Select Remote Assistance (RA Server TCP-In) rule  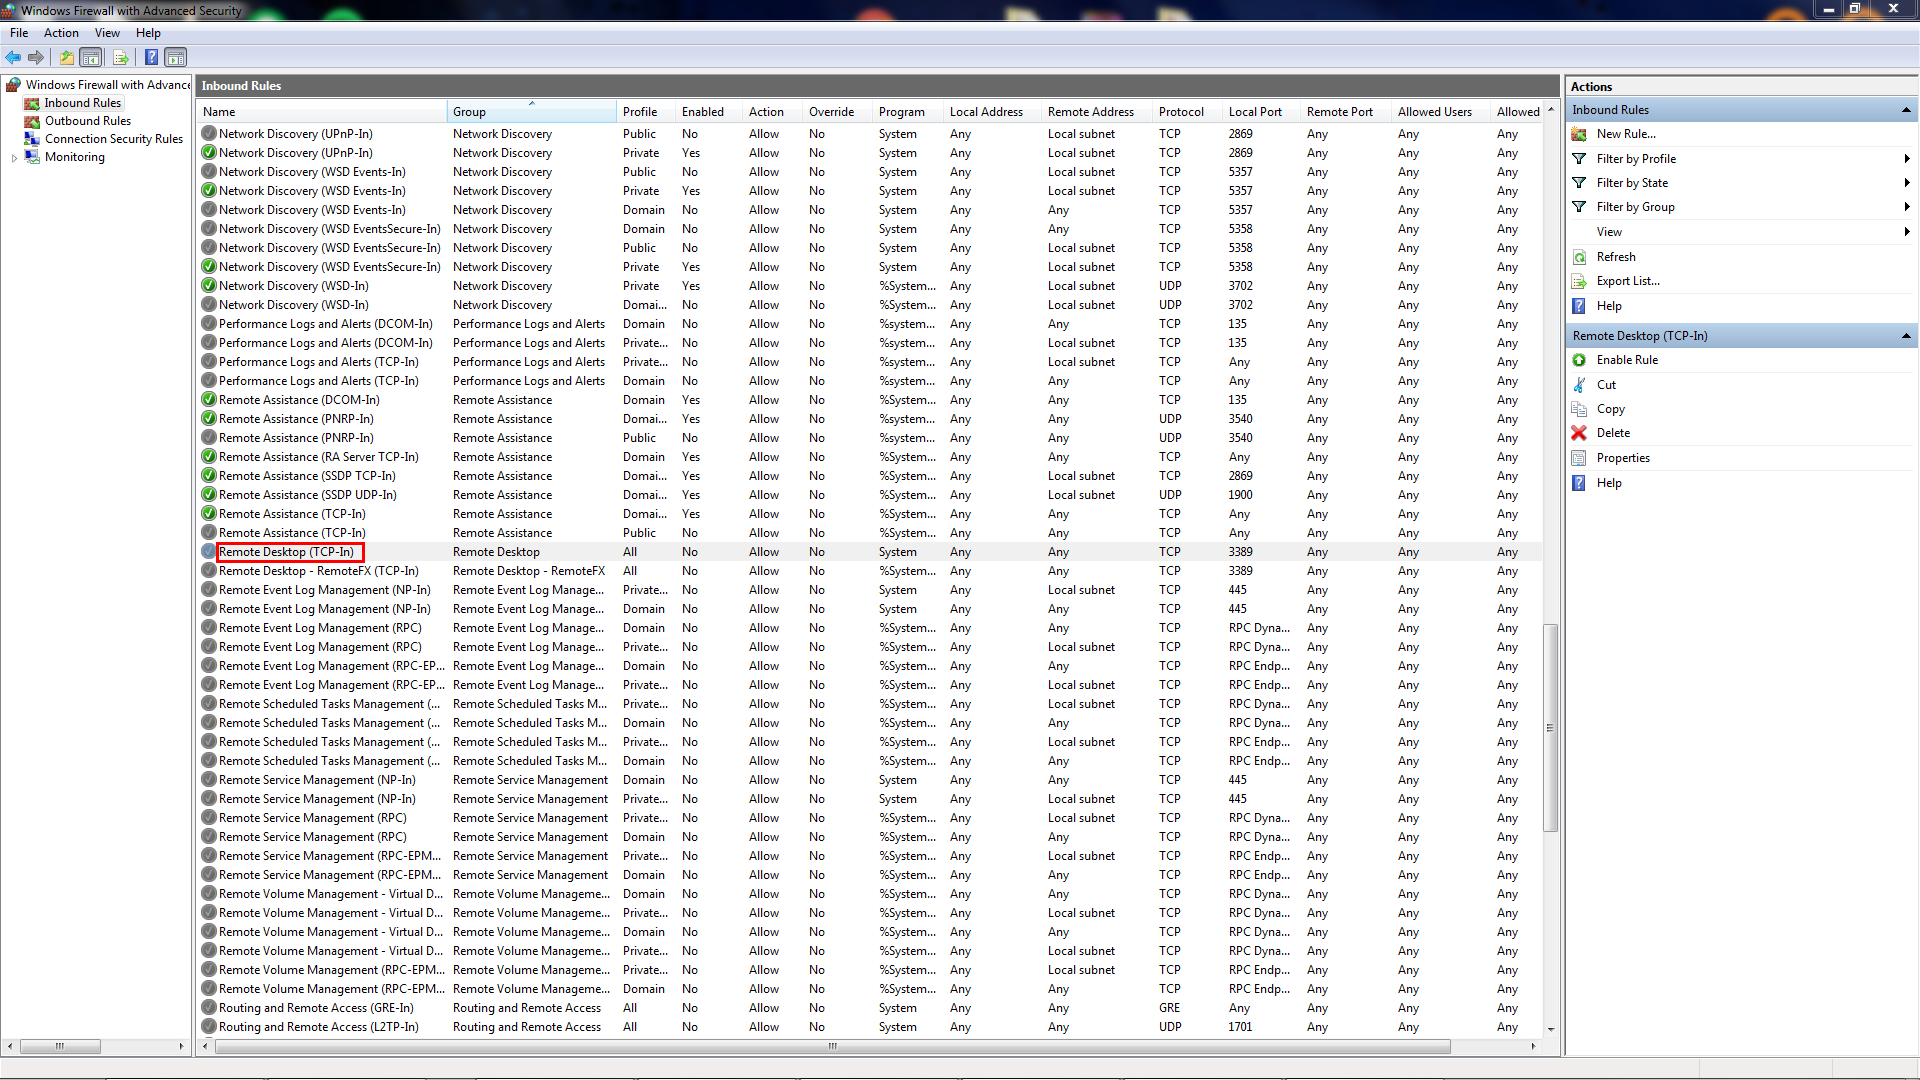tap(870, 457)
